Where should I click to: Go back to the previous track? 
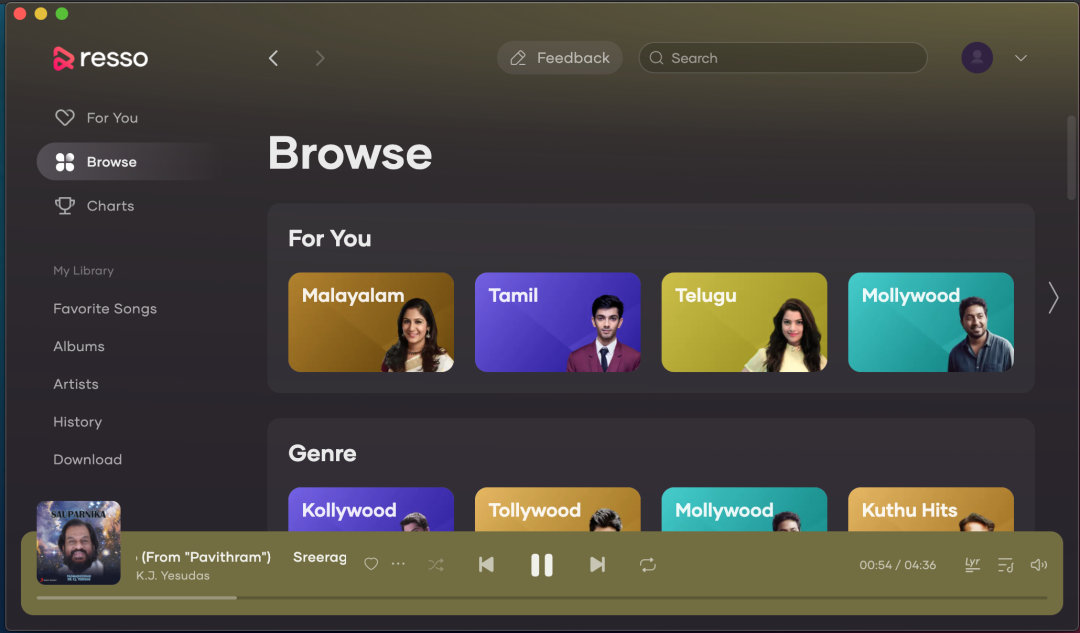coord(486,565)
